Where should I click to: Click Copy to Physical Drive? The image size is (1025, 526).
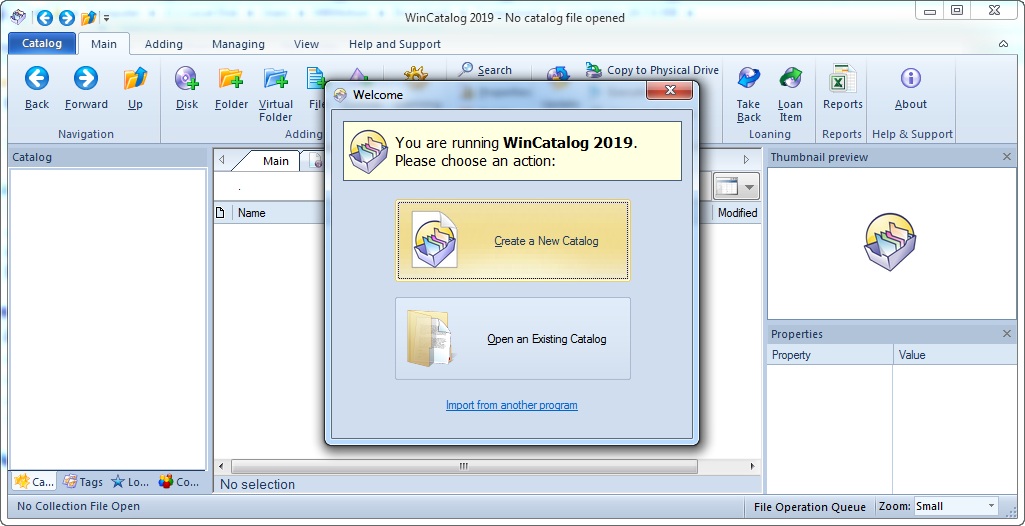pyautogui.click(x=652, y=70)
